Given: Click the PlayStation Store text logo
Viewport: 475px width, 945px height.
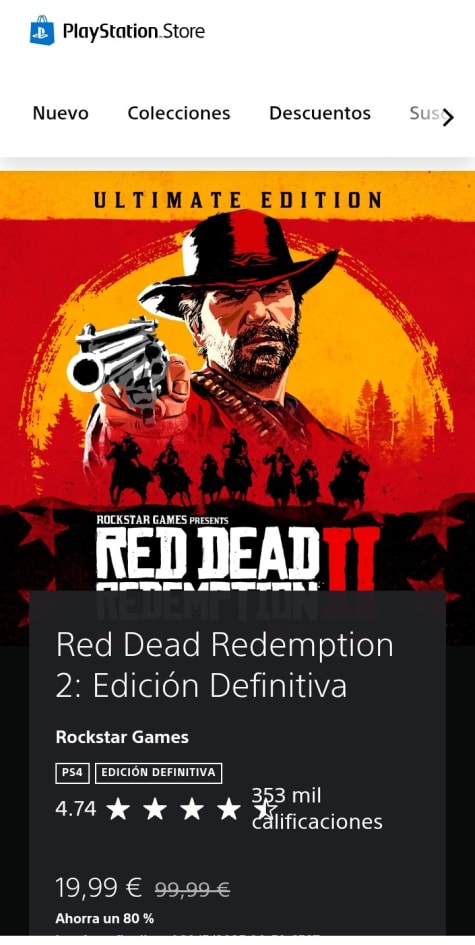Looking at the screenshot, I should [133, 31].
